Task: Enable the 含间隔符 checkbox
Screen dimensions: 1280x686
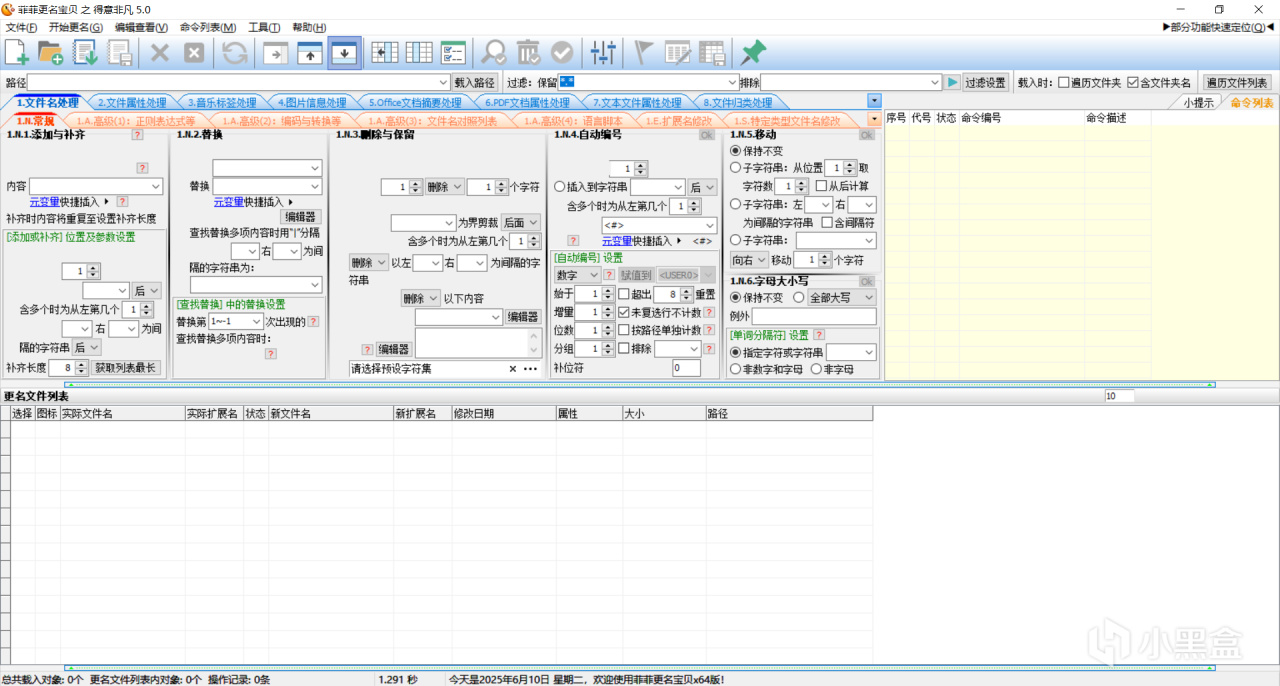Action: 828,222
